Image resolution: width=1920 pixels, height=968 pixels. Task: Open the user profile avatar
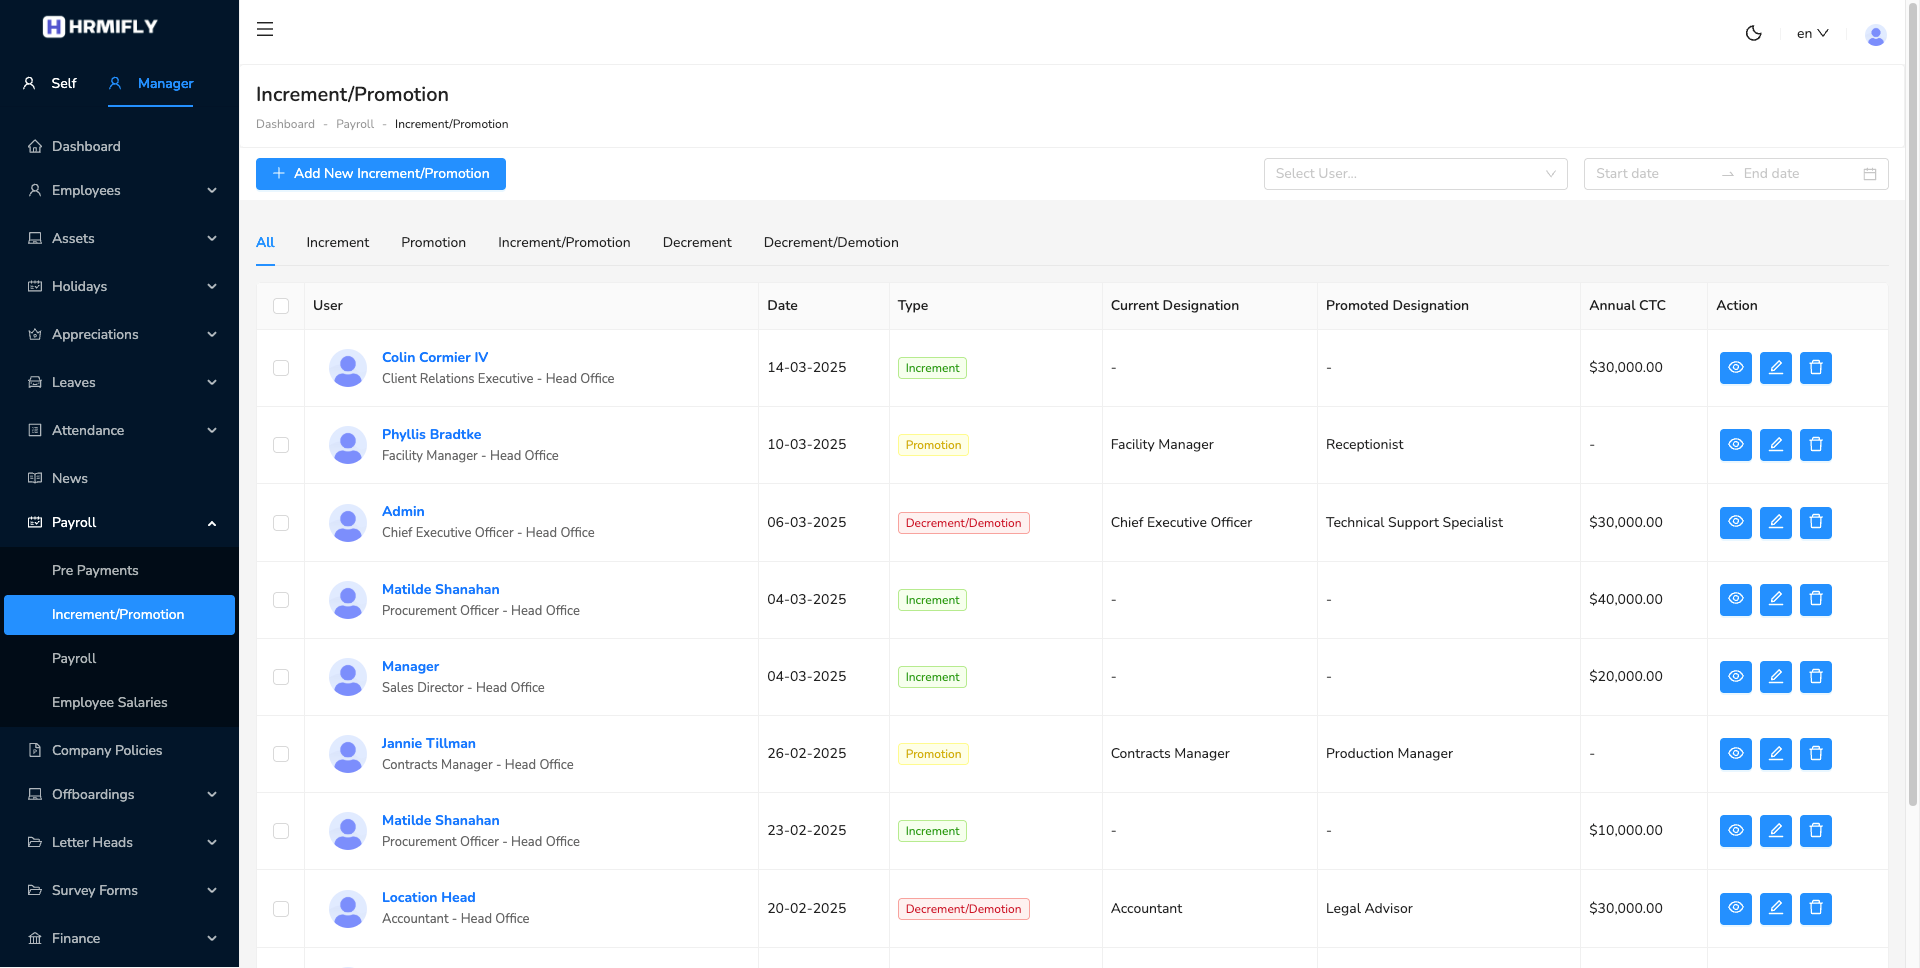click(x=1875, y=35)
